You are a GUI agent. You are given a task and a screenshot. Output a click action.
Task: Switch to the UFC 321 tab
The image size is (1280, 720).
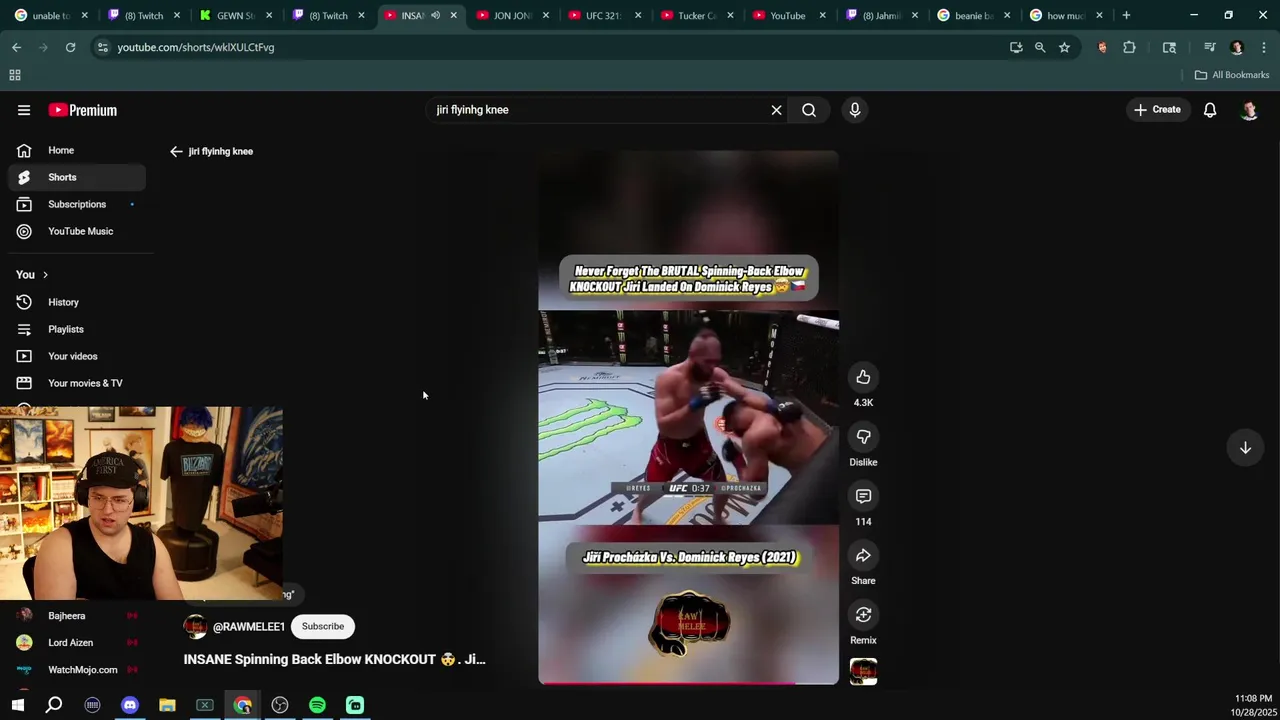(x=603, y=15)
